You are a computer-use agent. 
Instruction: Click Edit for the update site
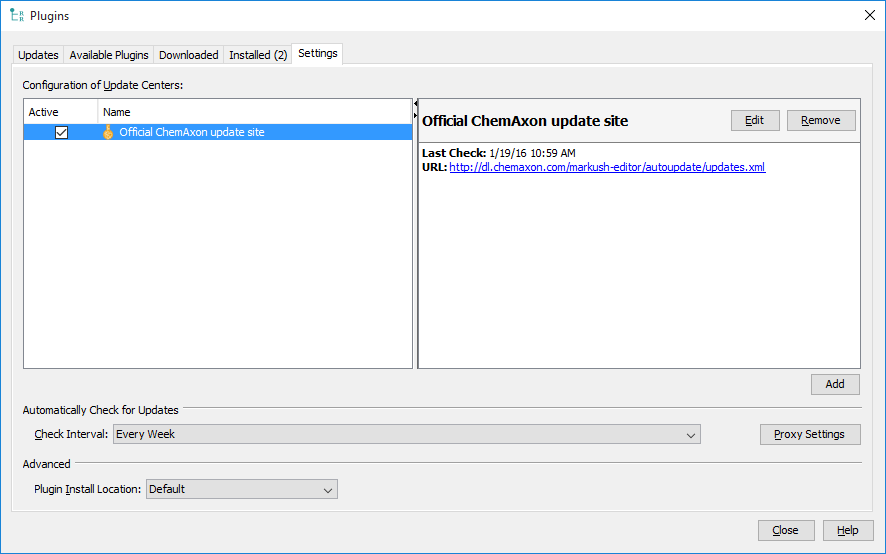click(755, 120)
